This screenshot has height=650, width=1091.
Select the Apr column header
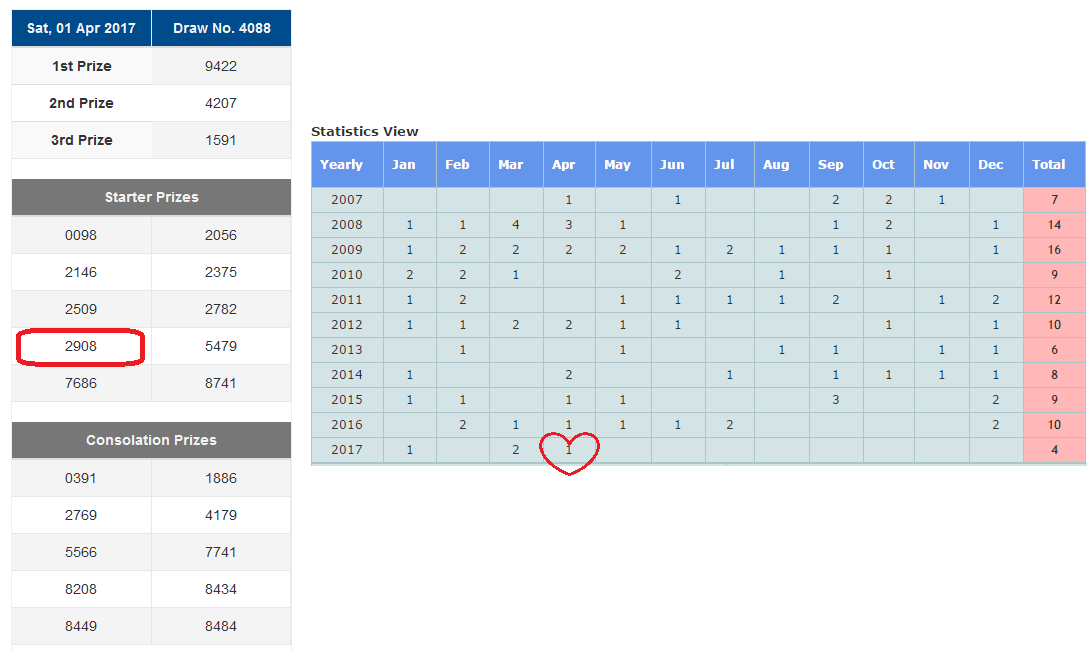point(564,164)
